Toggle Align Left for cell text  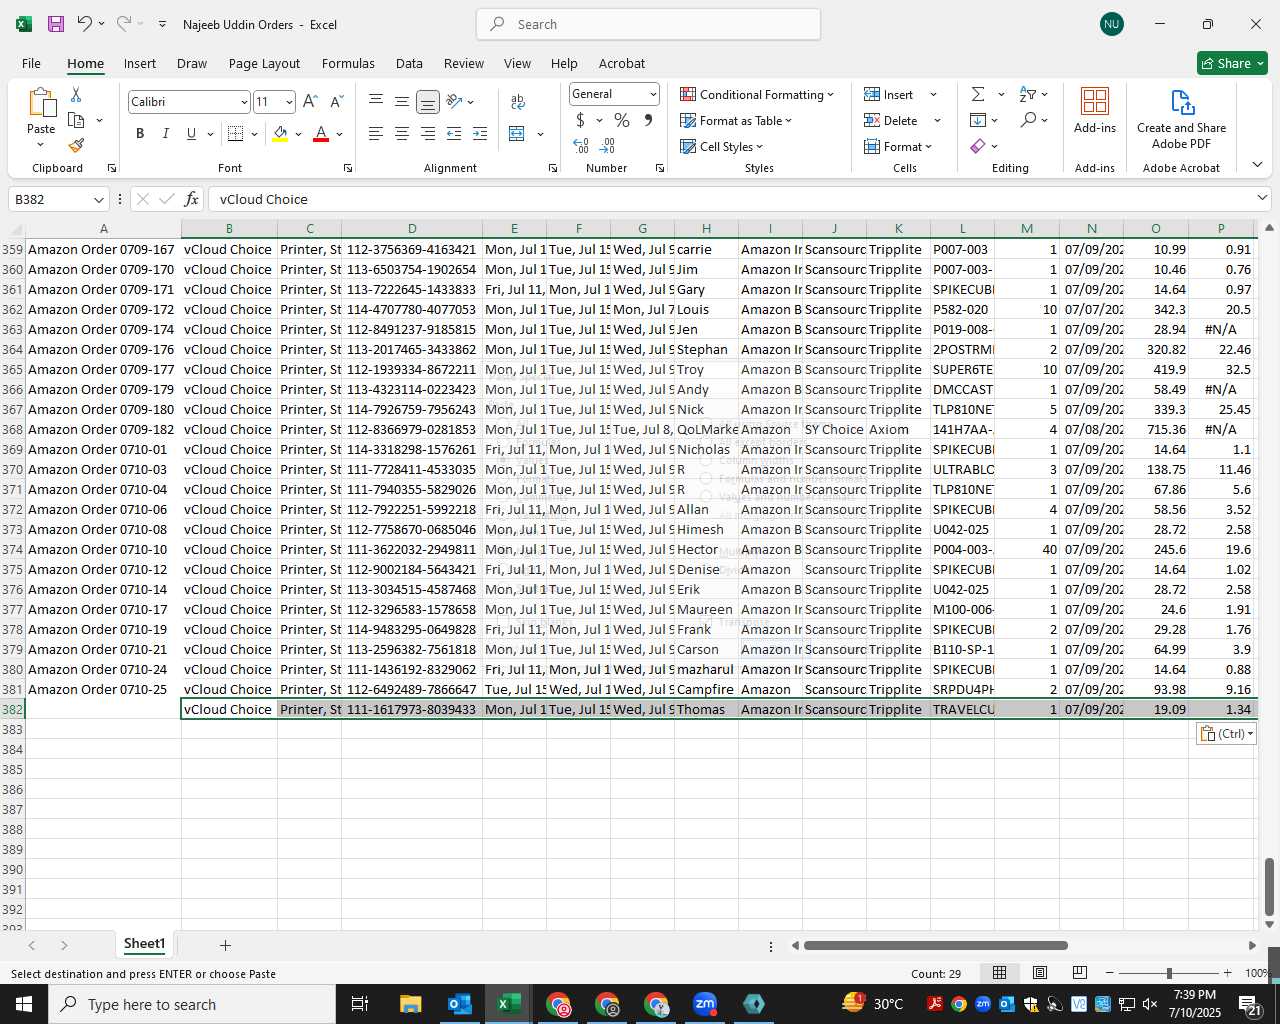click(376, 134)
